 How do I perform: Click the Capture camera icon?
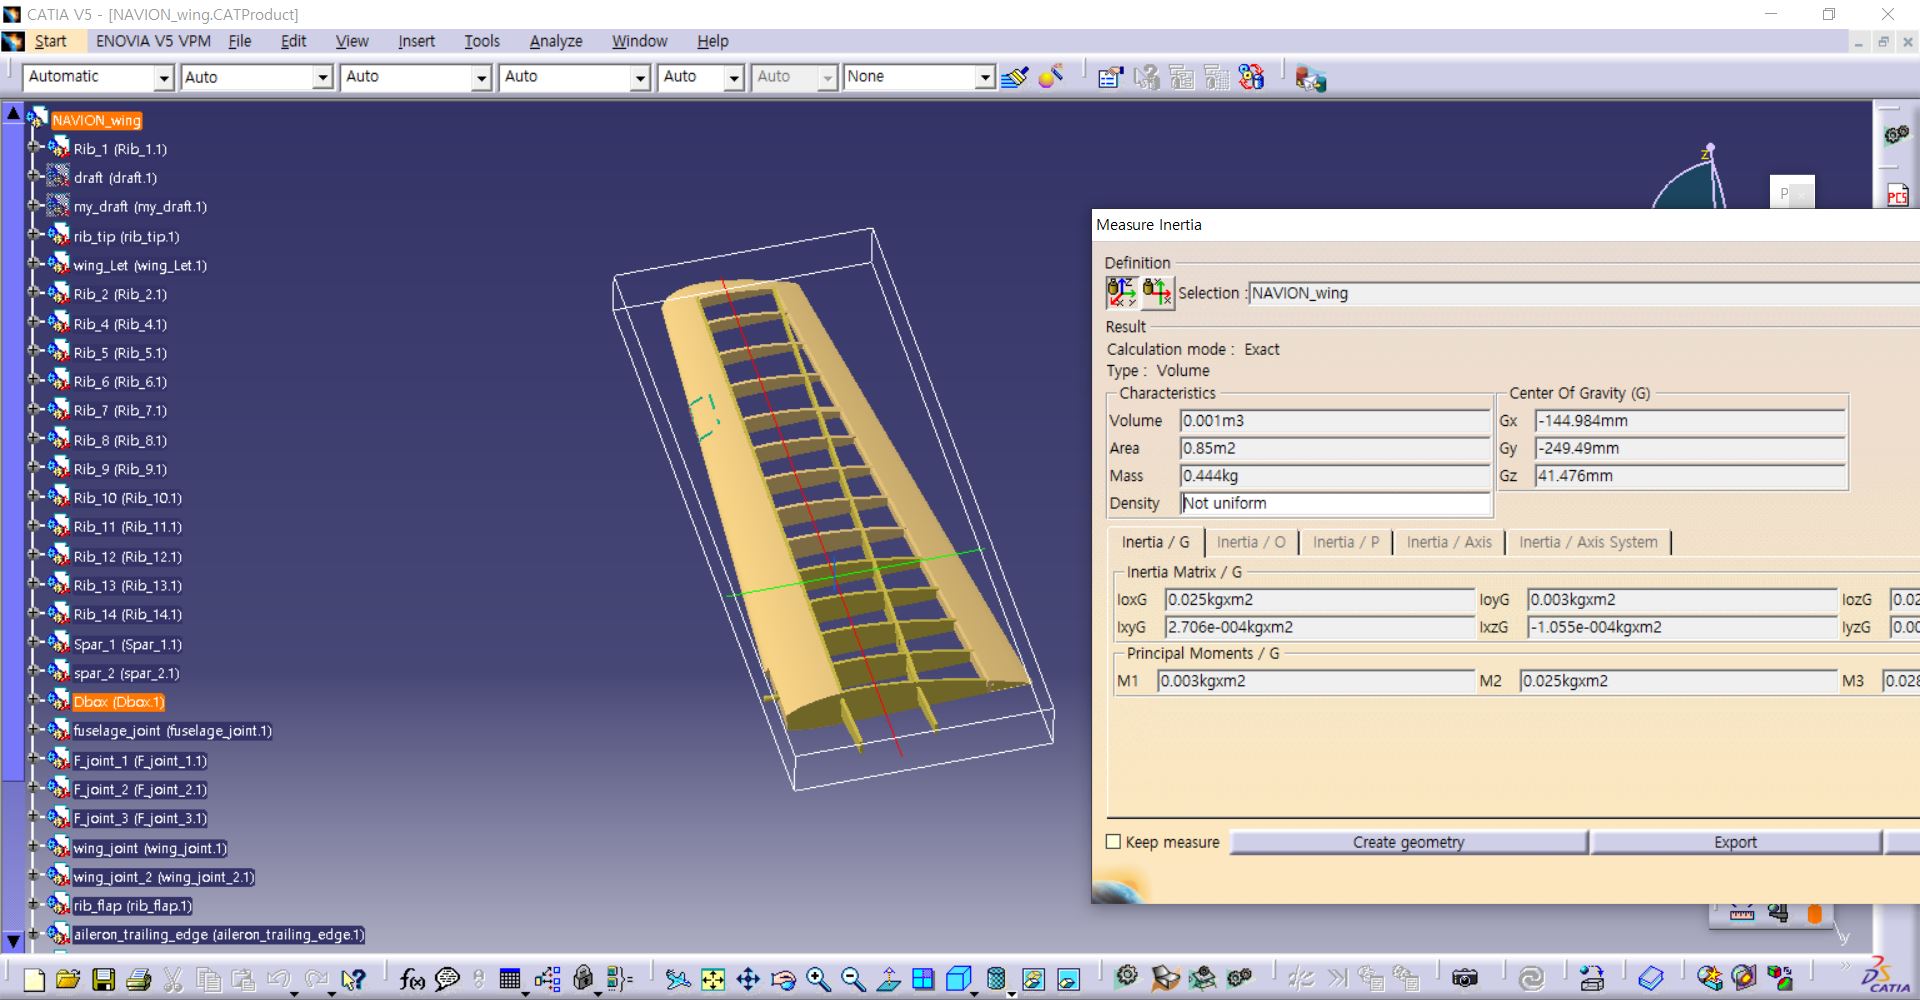pyautogui.click(x=1464, y=978)
